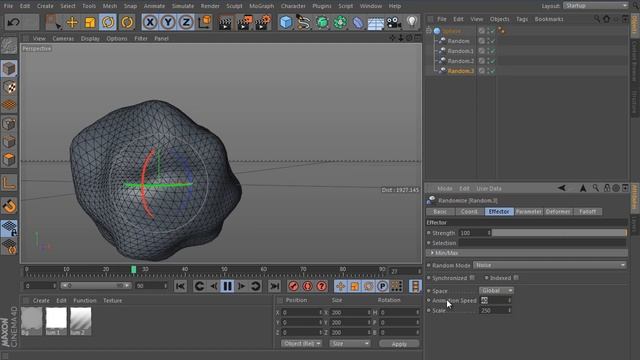The width and height of the screenshot is (640, 360).
Task: Click the Apply button
Action: 399,344
